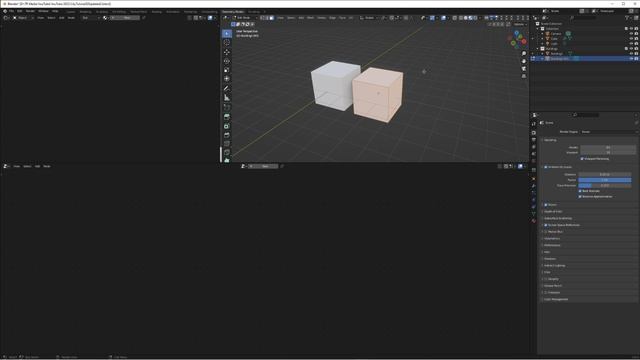Open the Object Data green triangle tab

[x=533, y=214]
